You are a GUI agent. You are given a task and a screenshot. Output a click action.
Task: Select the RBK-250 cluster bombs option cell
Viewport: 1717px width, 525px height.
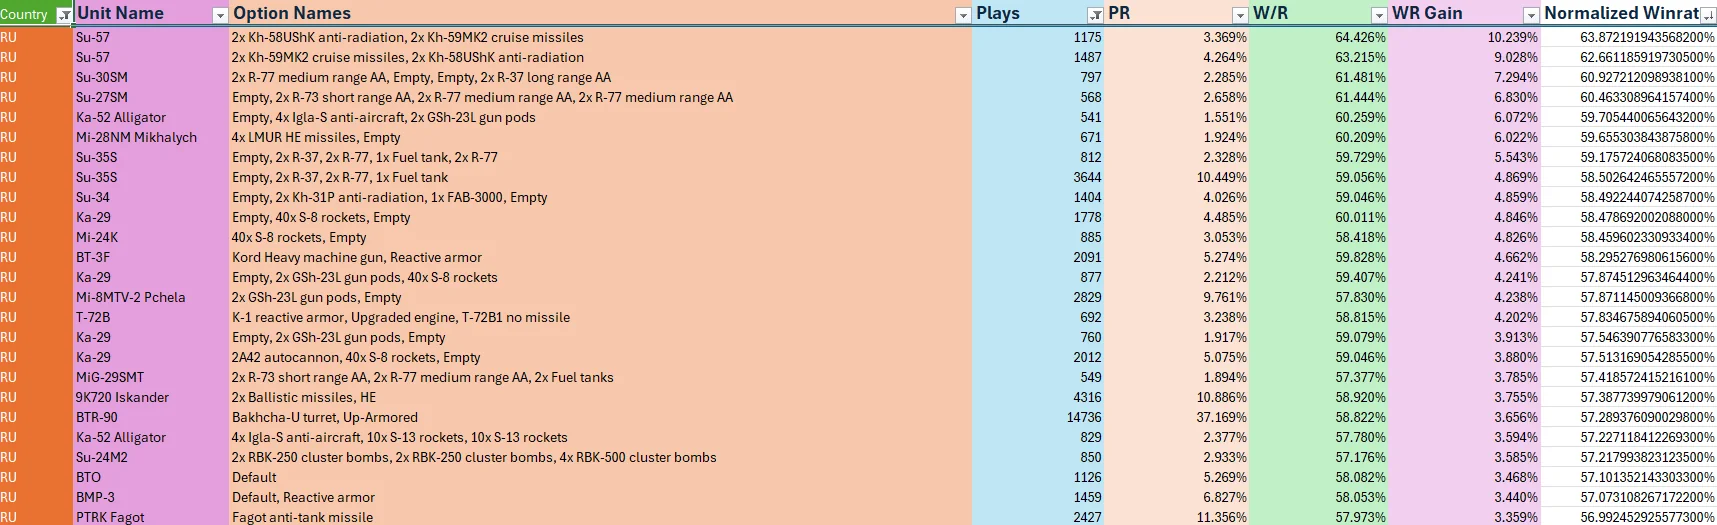pos(601,457)
